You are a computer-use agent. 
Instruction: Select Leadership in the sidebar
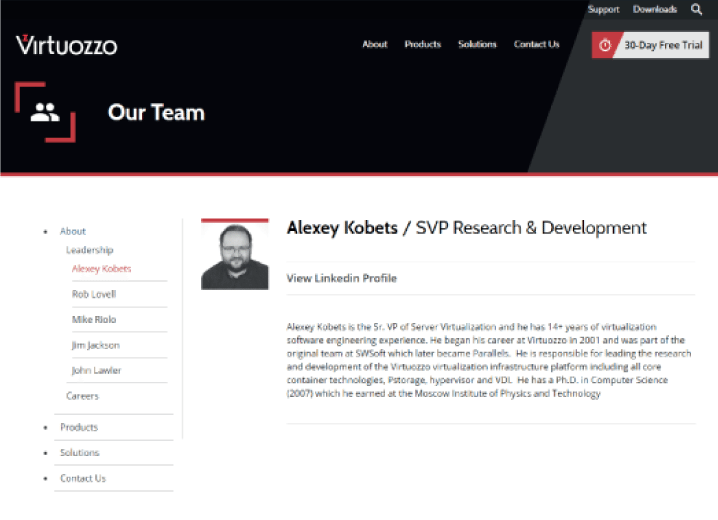90,250
